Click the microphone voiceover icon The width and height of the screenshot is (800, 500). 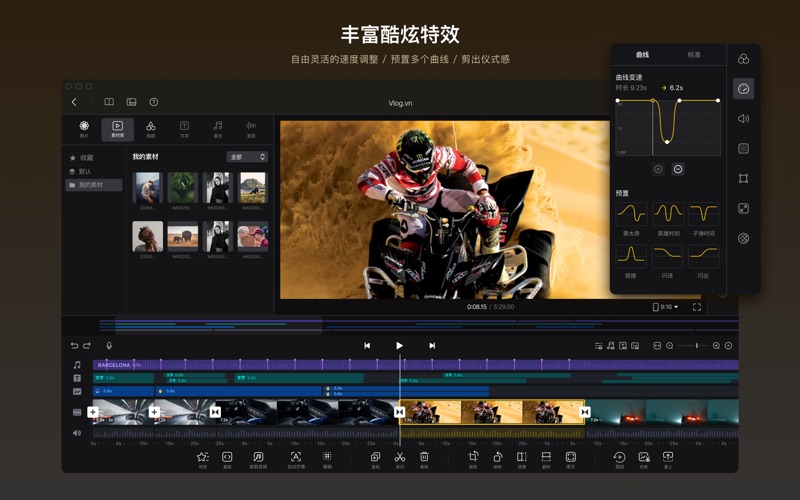[x=109, y=345]
